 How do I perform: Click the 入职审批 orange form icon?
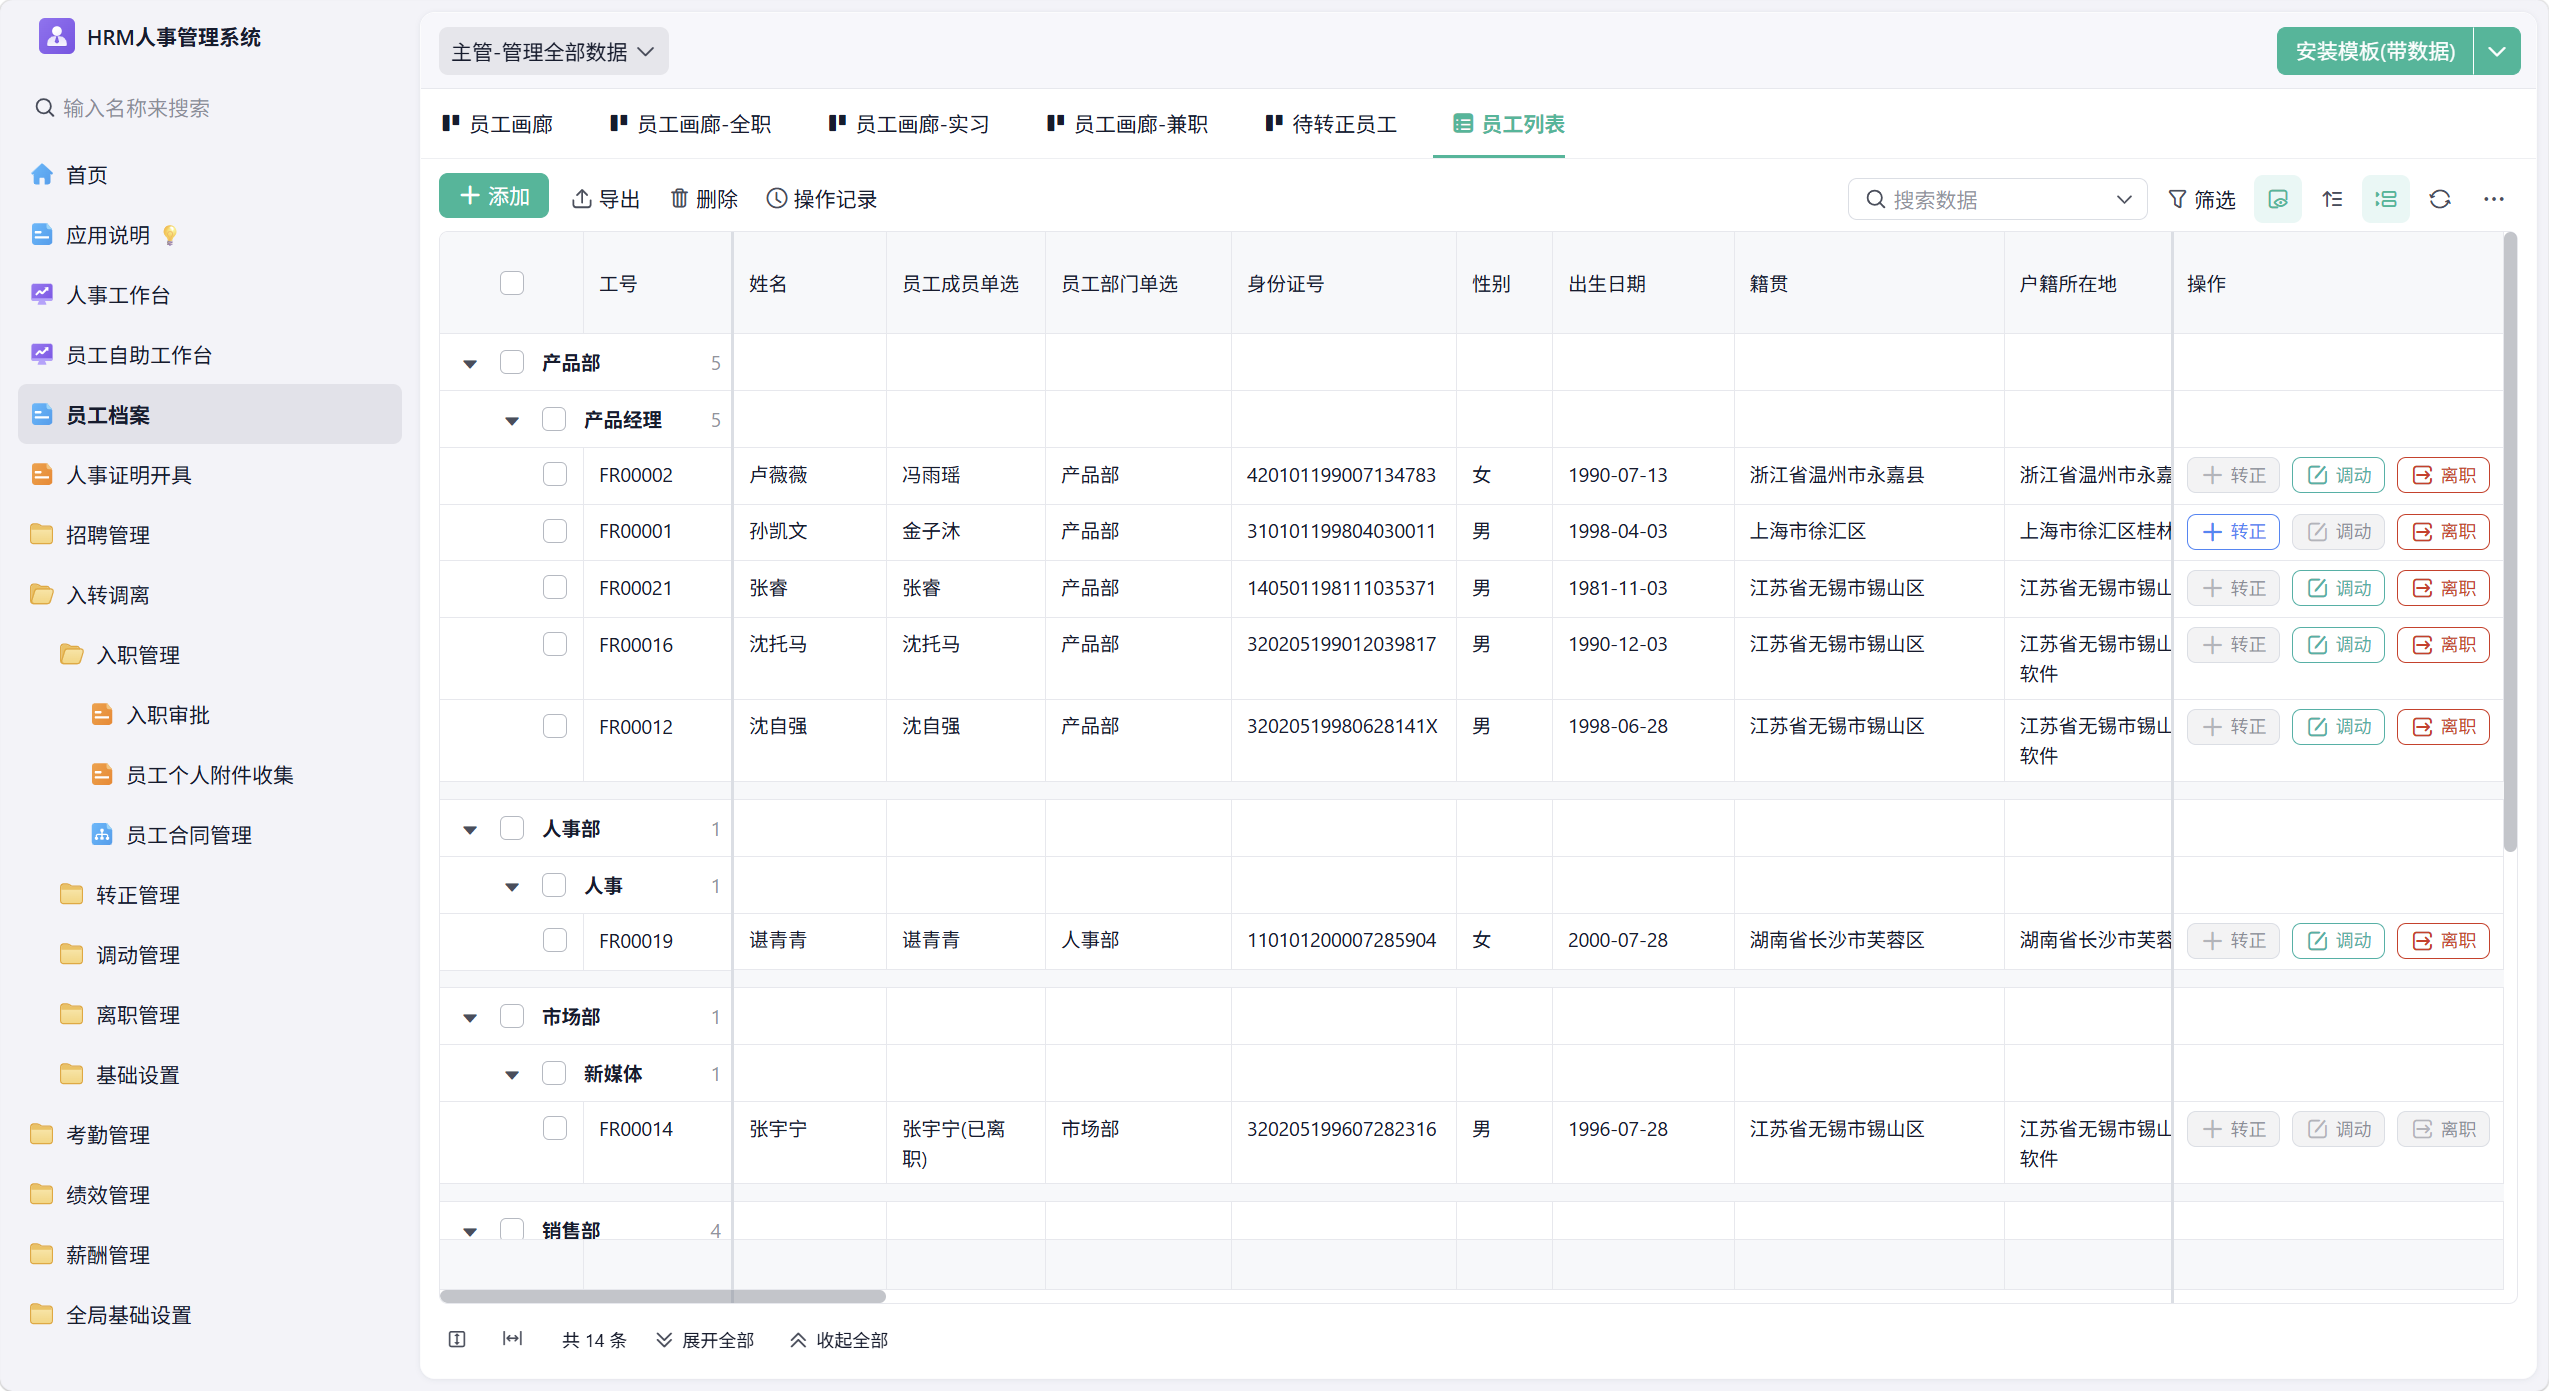pyautogui.click(x=102, y=715)
